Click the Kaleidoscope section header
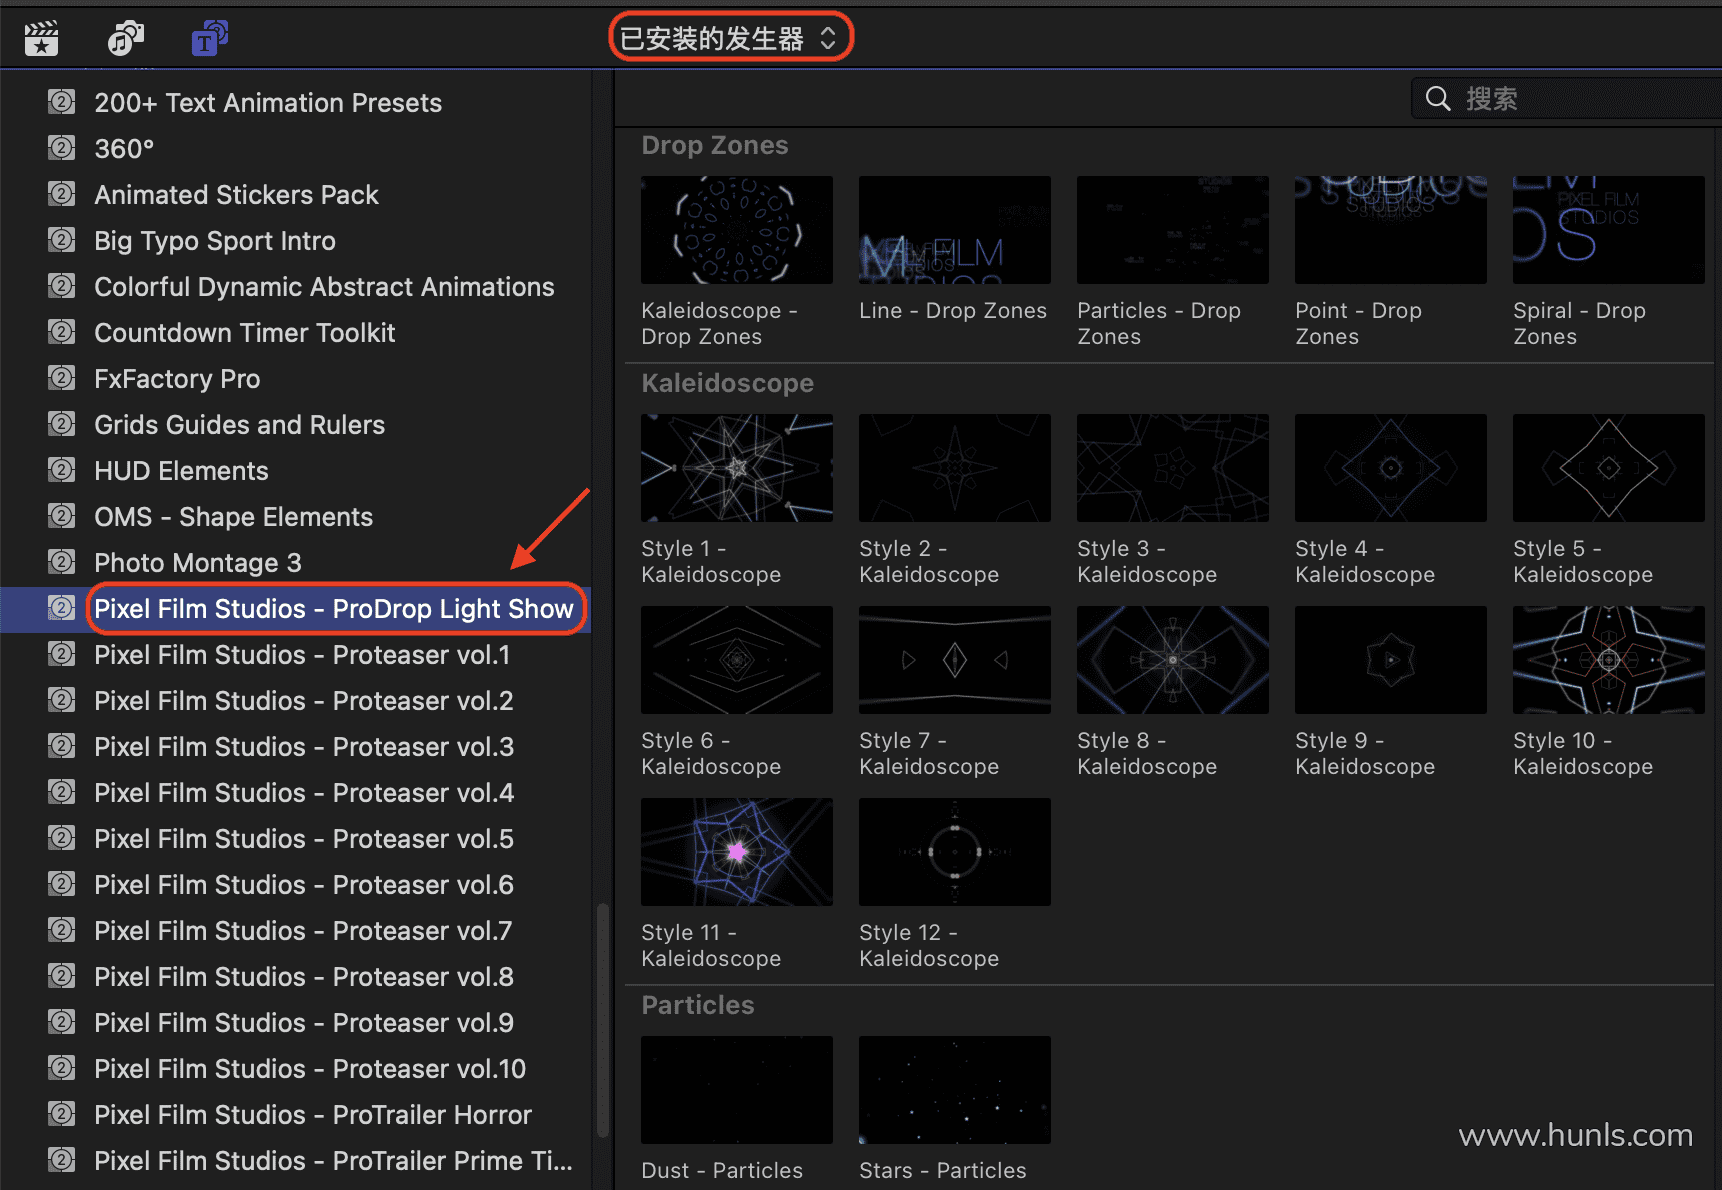 (x=728, y=383)
